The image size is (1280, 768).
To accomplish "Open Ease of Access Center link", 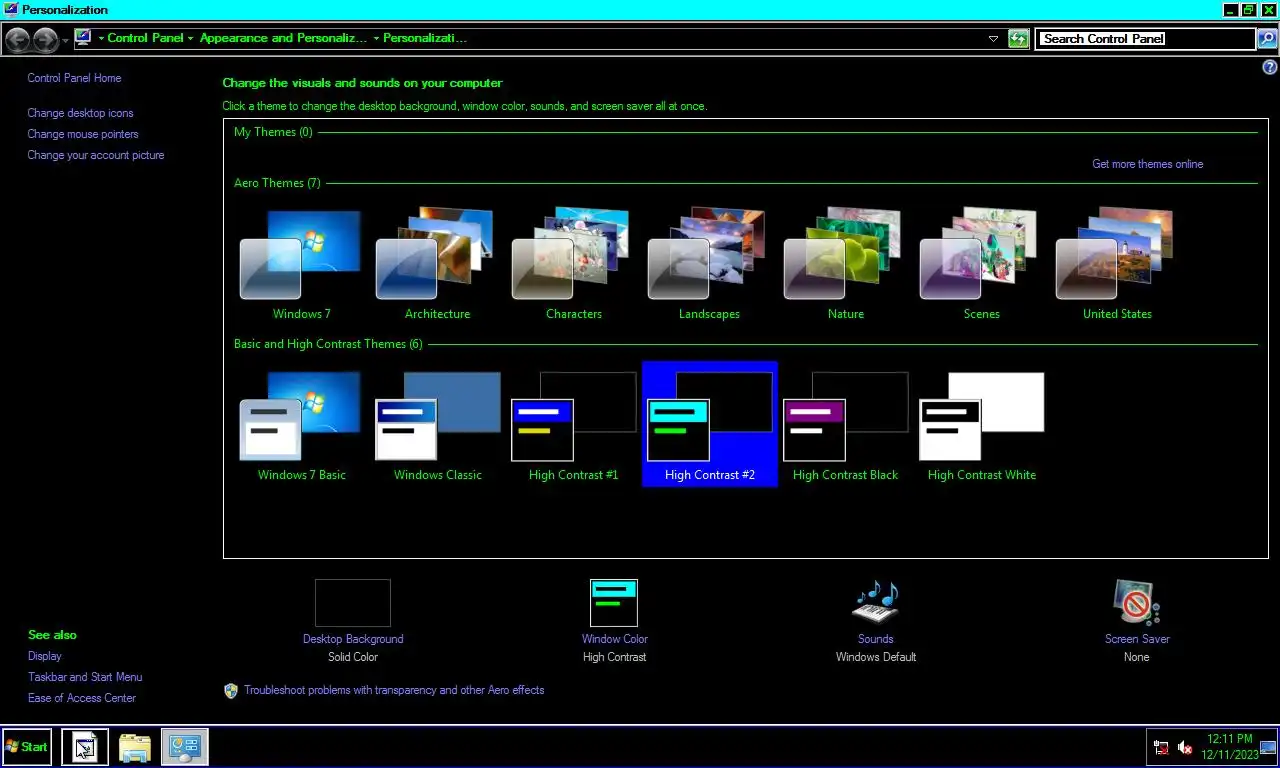I will click(82, 698).
